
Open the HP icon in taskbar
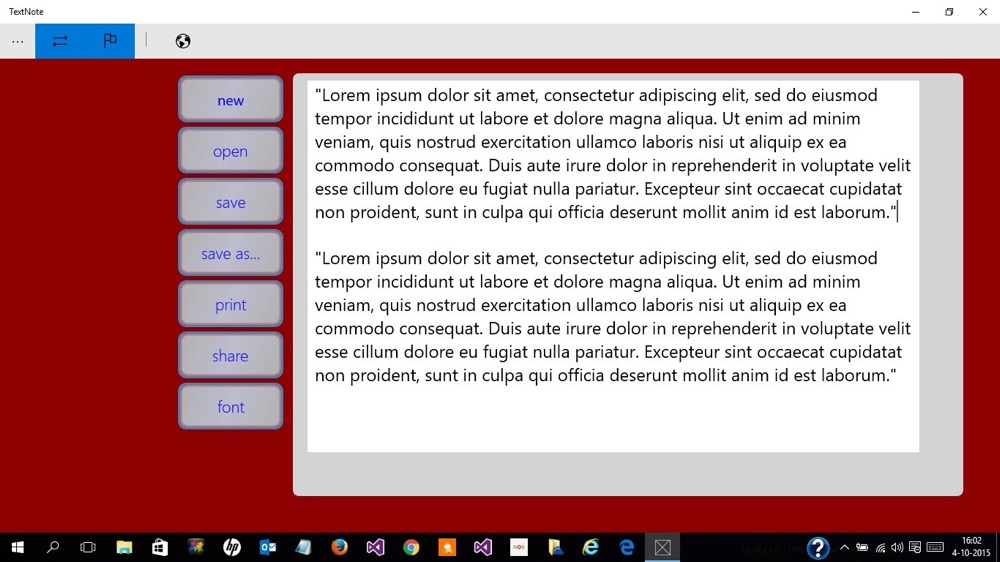(232, 547)
